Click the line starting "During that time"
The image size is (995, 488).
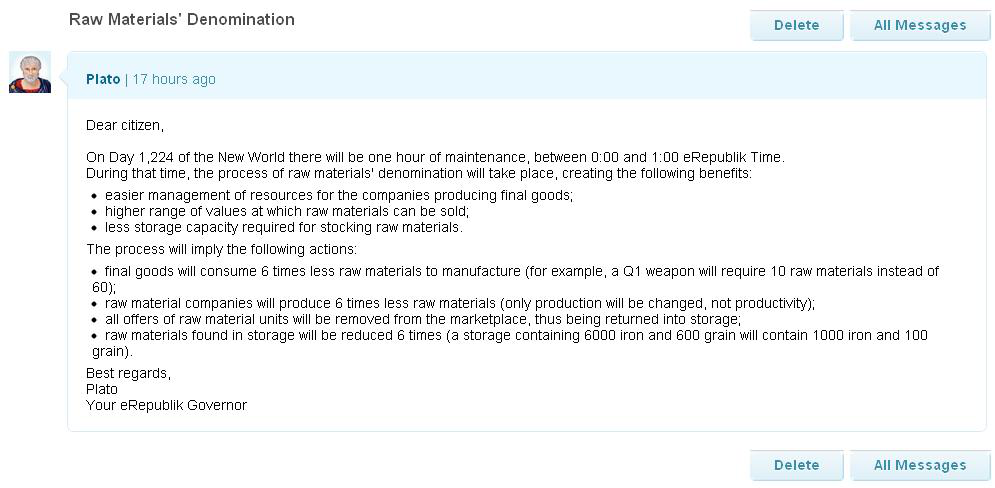(x=418, y=173)
